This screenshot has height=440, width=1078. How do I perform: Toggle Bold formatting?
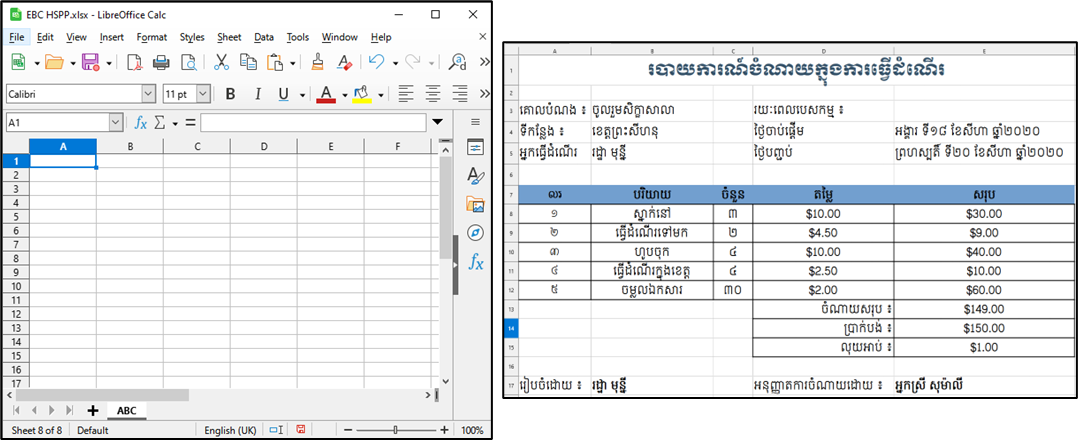[230, 94]
